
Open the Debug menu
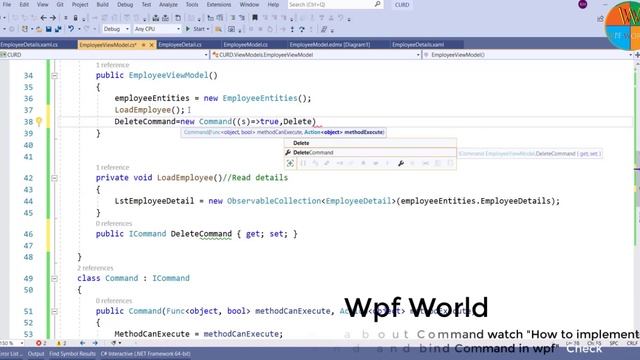125,4
